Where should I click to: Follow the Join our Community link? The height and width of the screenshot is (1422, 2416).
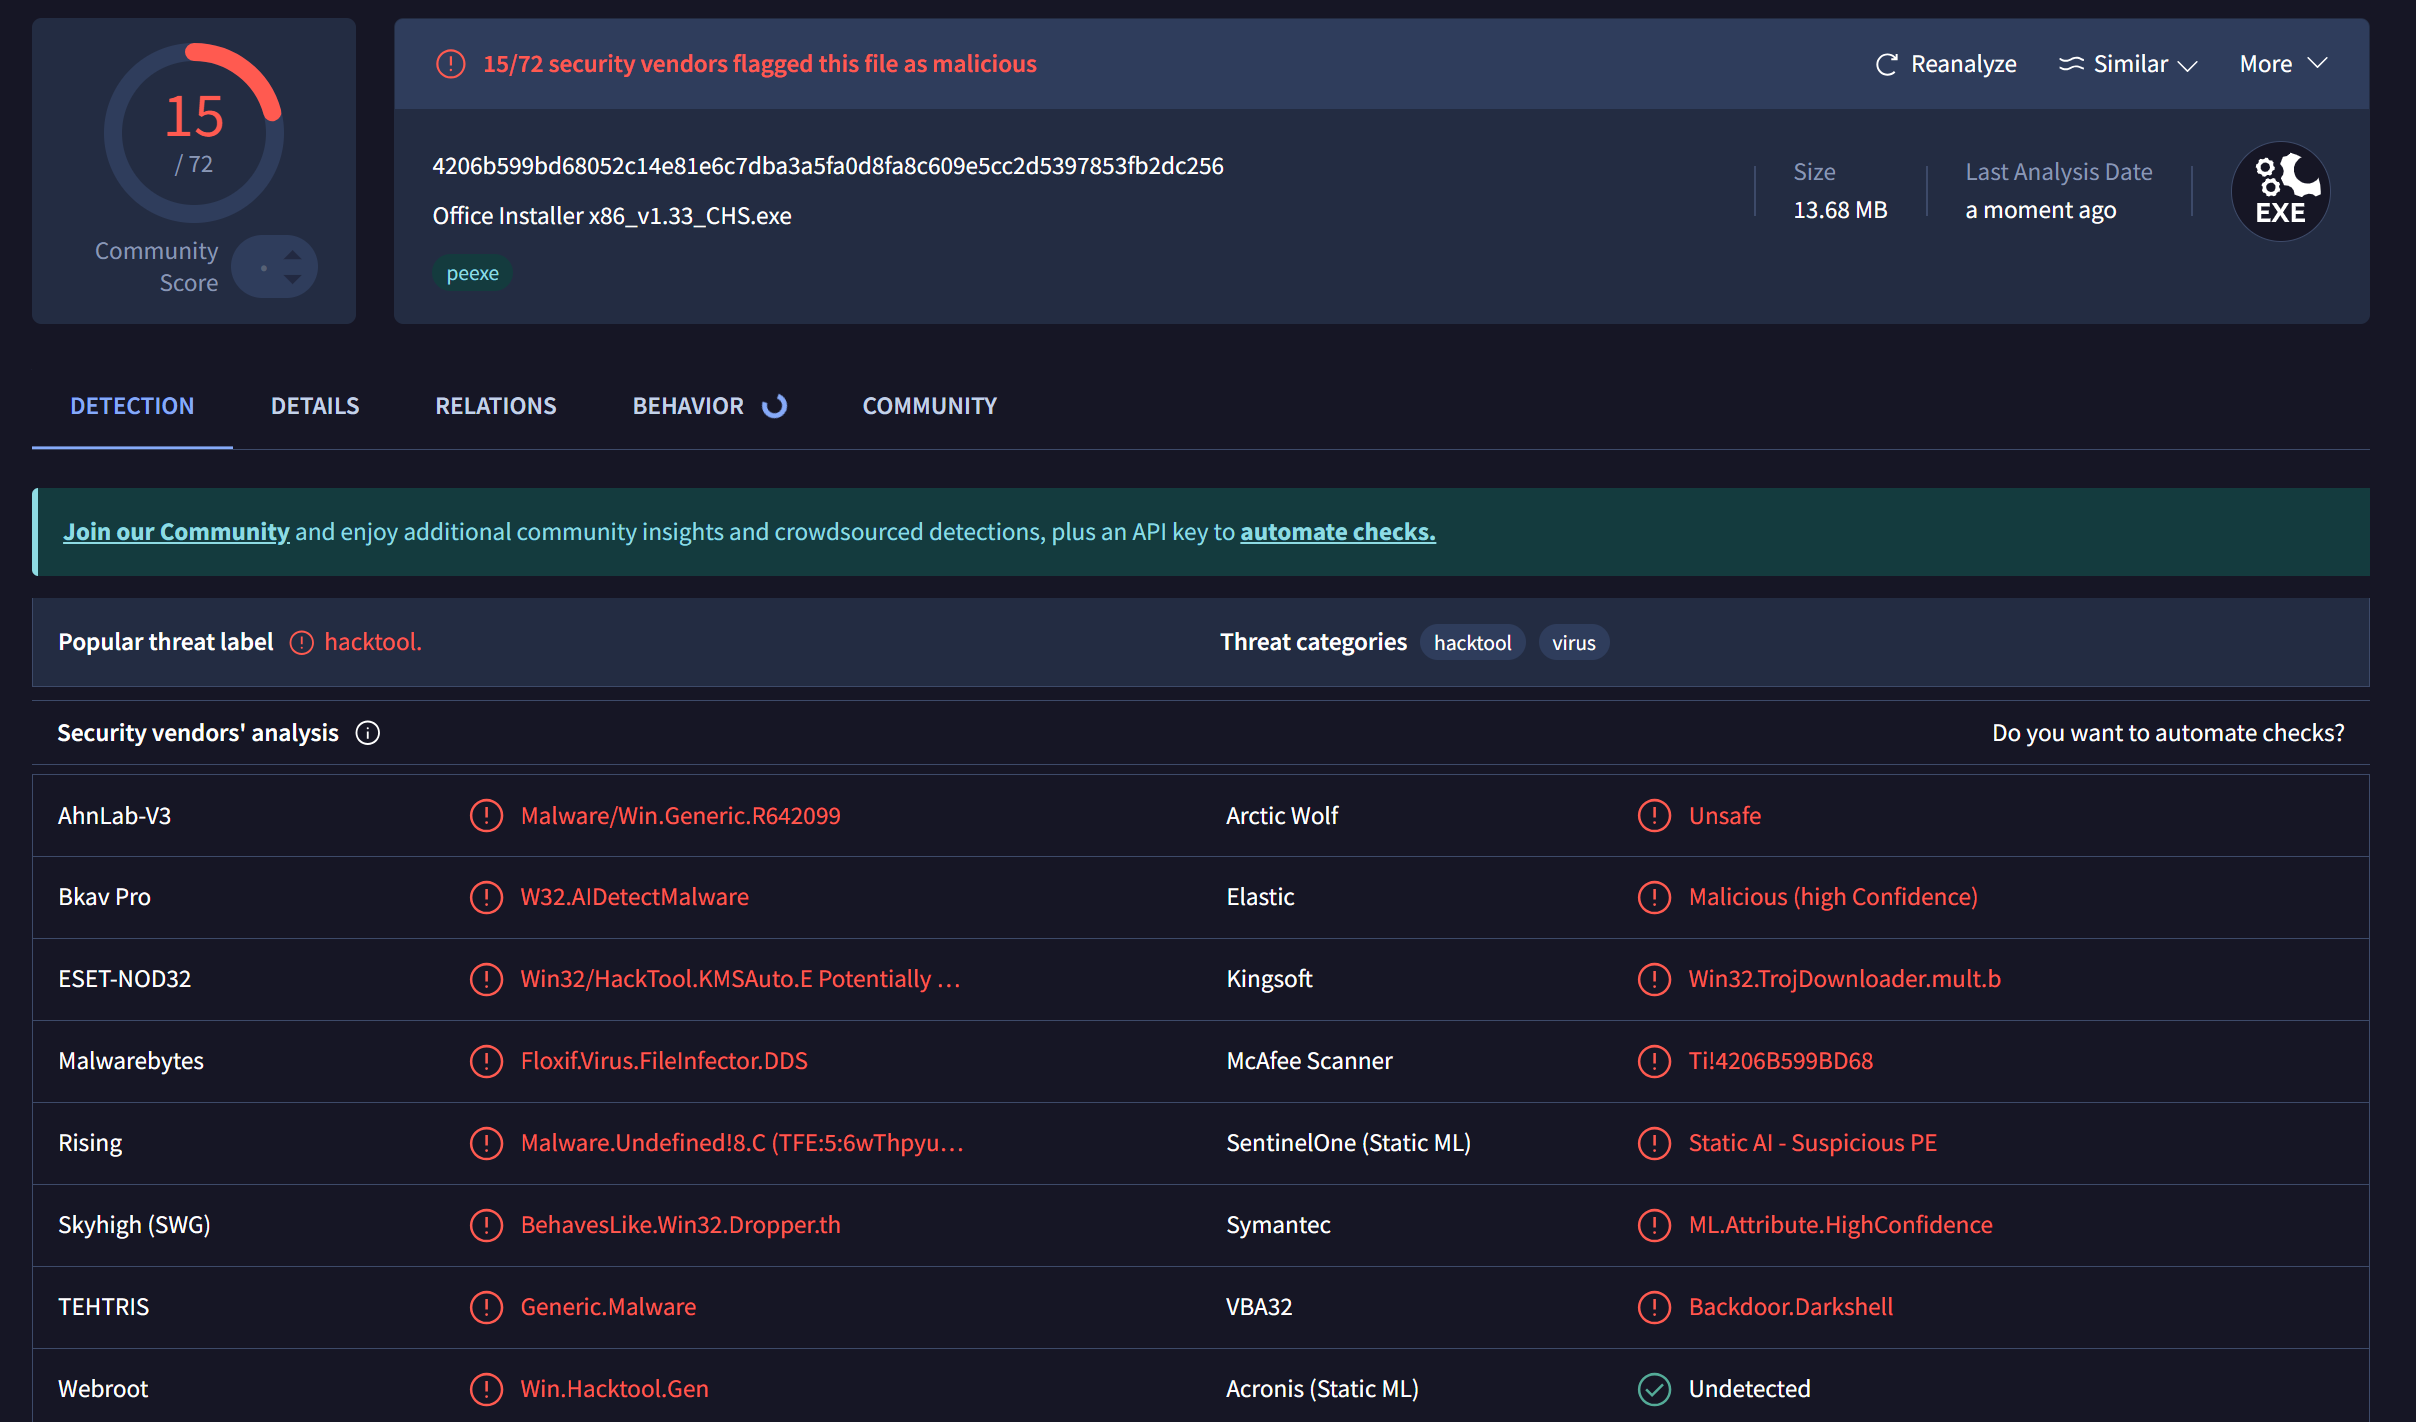click(176, 532)
